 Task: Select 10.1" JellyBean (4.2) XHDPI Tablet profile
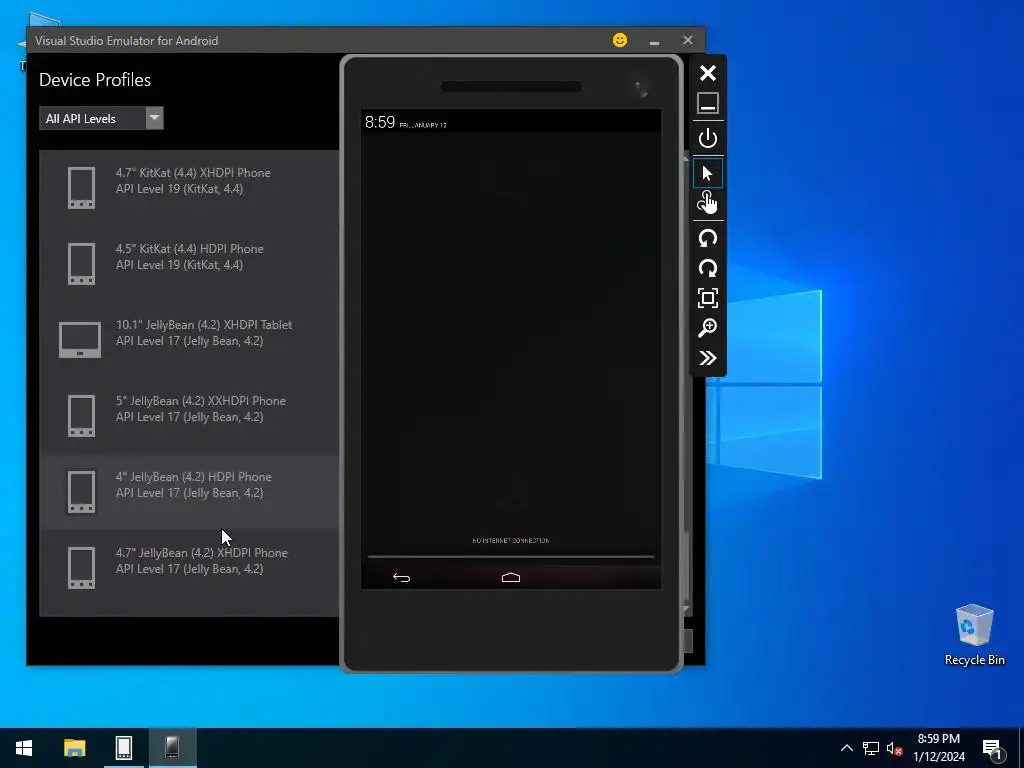[189, 340]
